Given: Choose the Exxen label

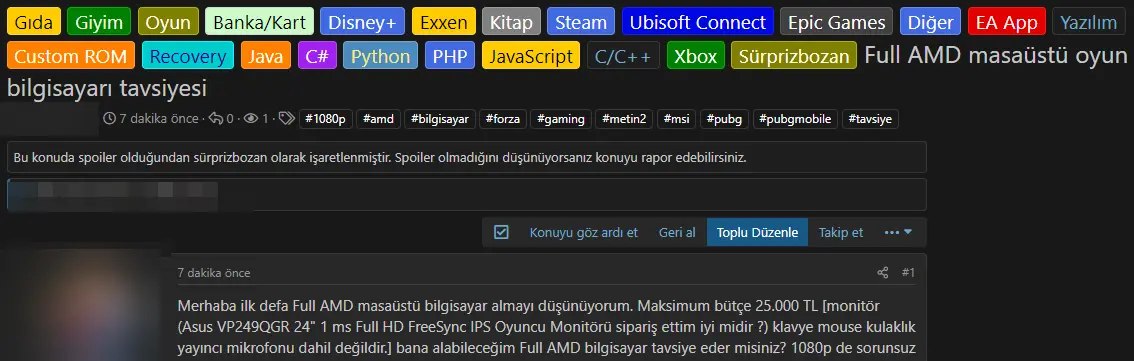Looking at the screenshot, I should click(x=443, y=22).
